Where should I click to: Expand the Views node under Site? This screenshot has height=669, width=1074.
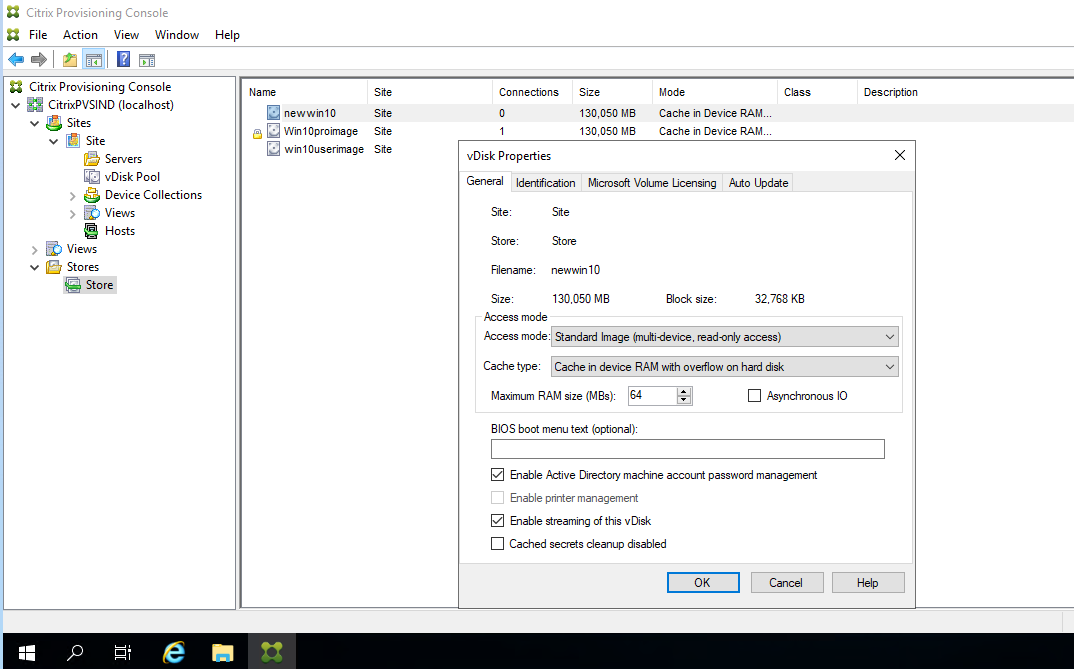click(x=73, y=214)
